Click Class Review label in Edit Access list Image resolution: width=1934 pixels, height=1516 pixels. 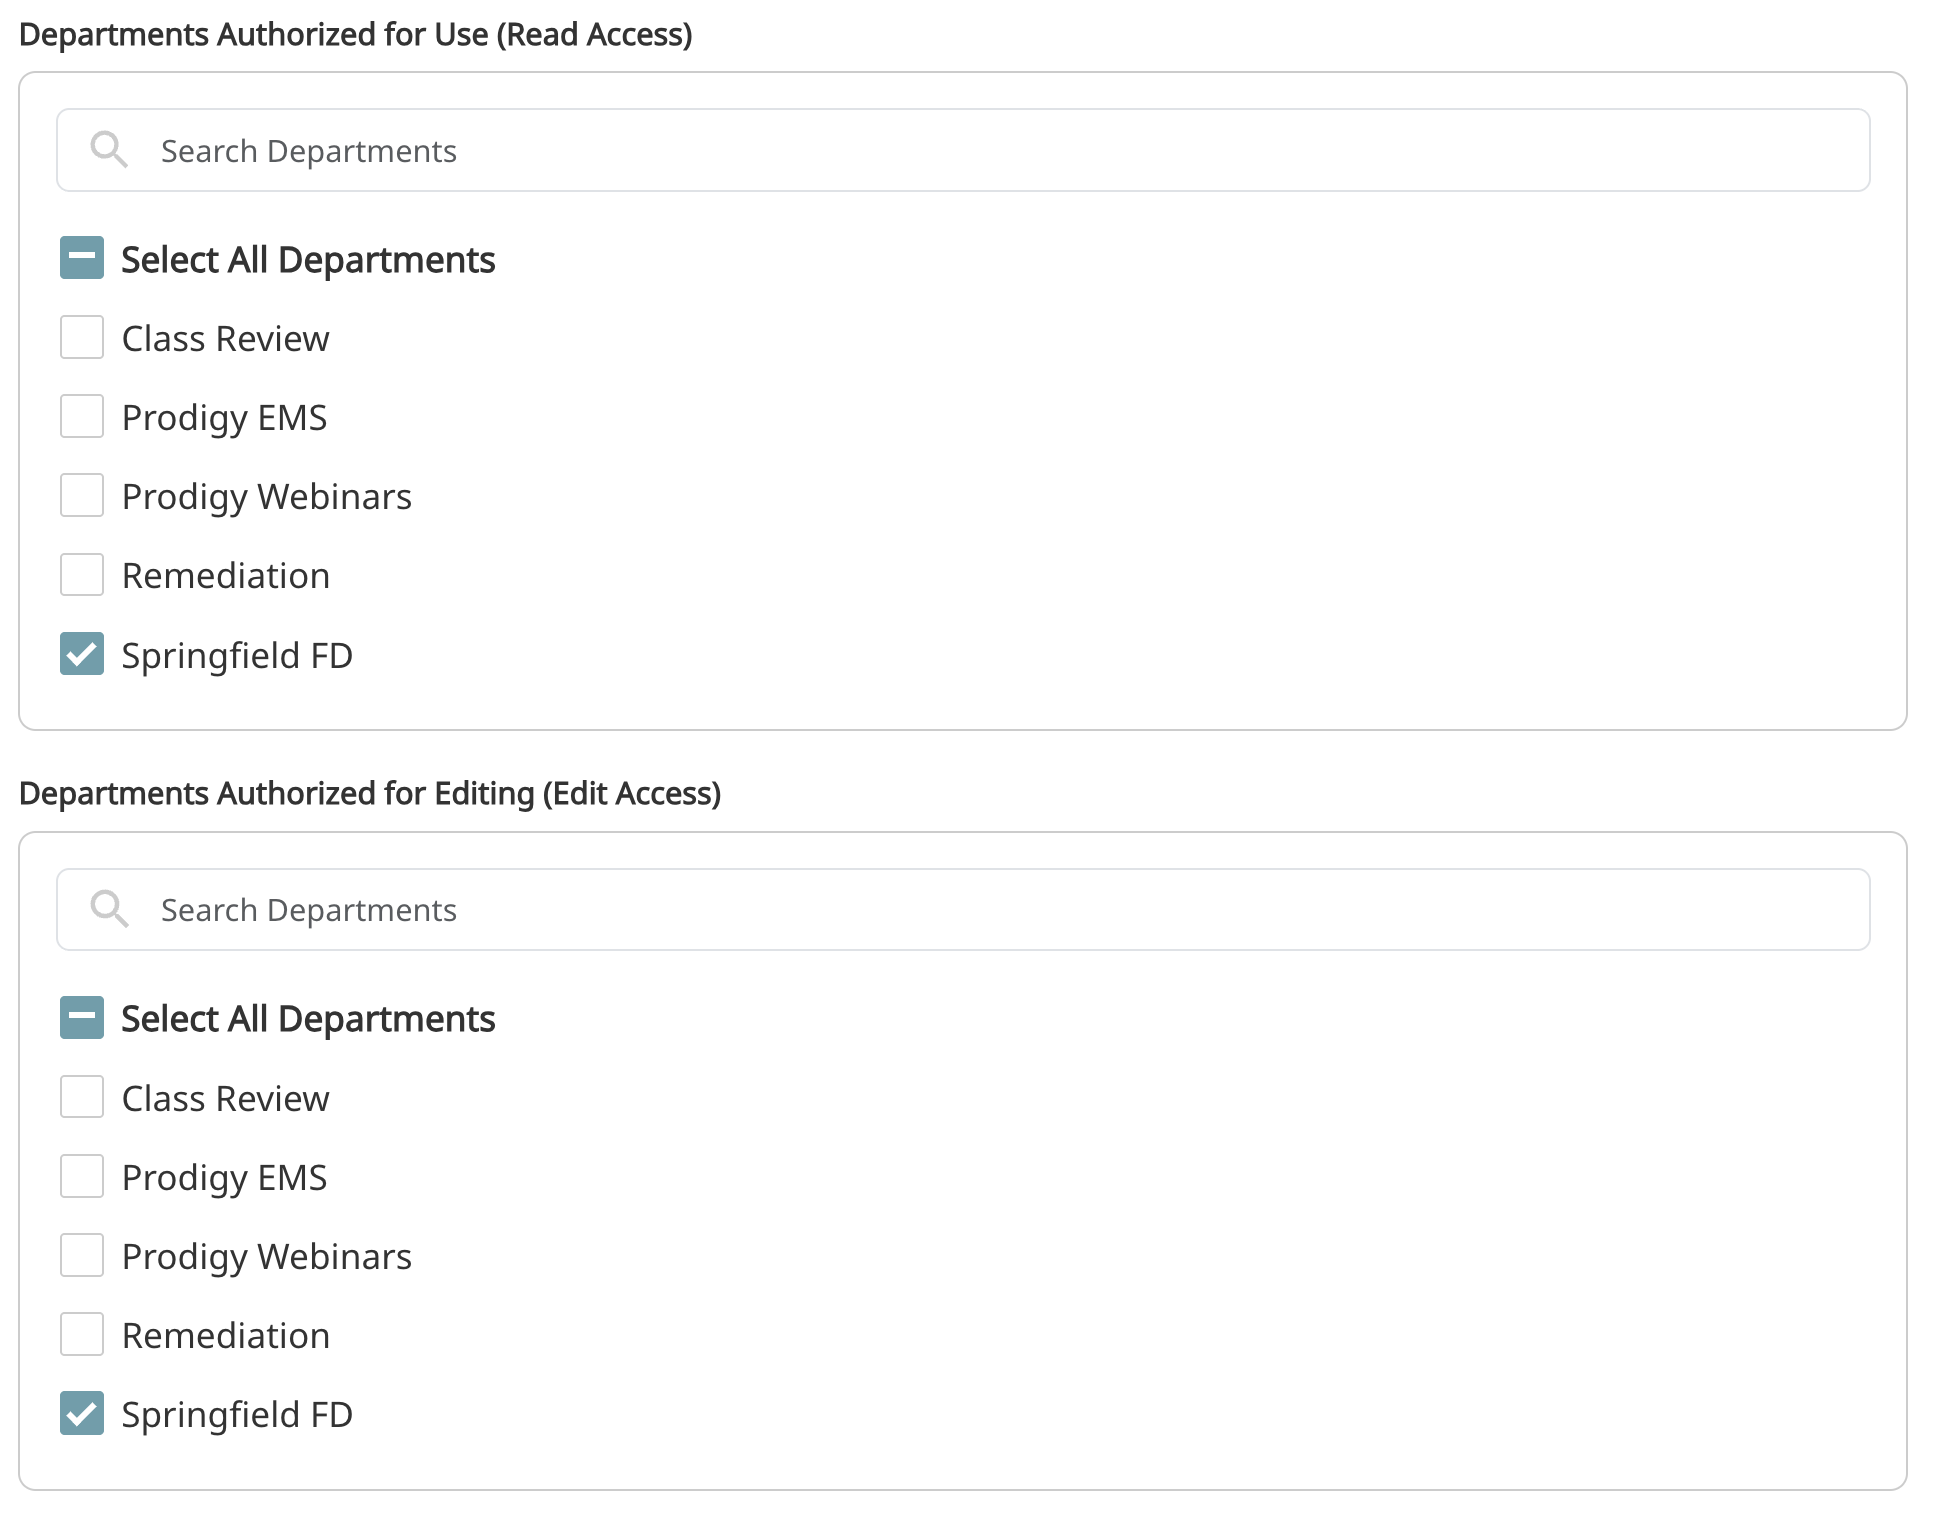coord(225,1099)
